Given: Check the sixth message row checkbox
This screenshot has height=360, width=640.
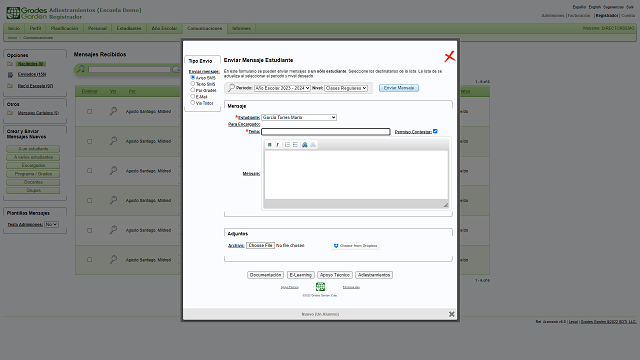Looking at the screenshot, I should (x=89, y=260).
